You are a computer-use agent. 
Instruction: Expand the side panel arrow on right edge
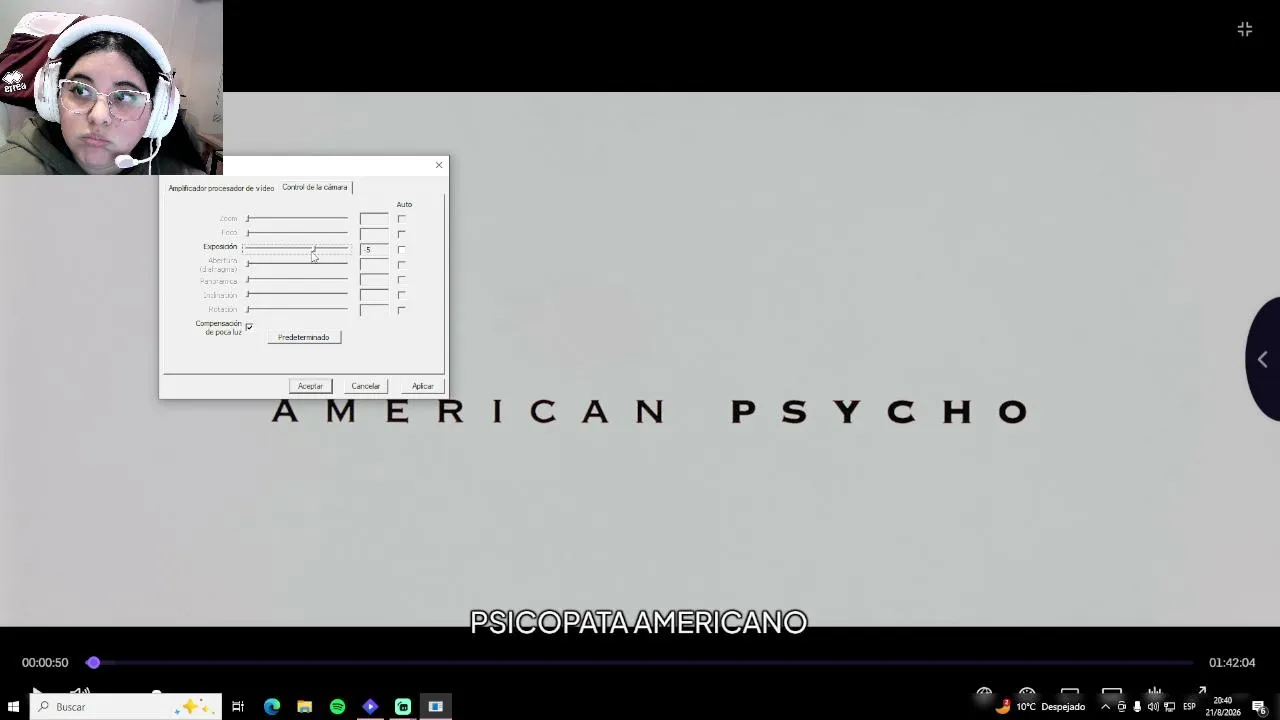(1263, 360)
